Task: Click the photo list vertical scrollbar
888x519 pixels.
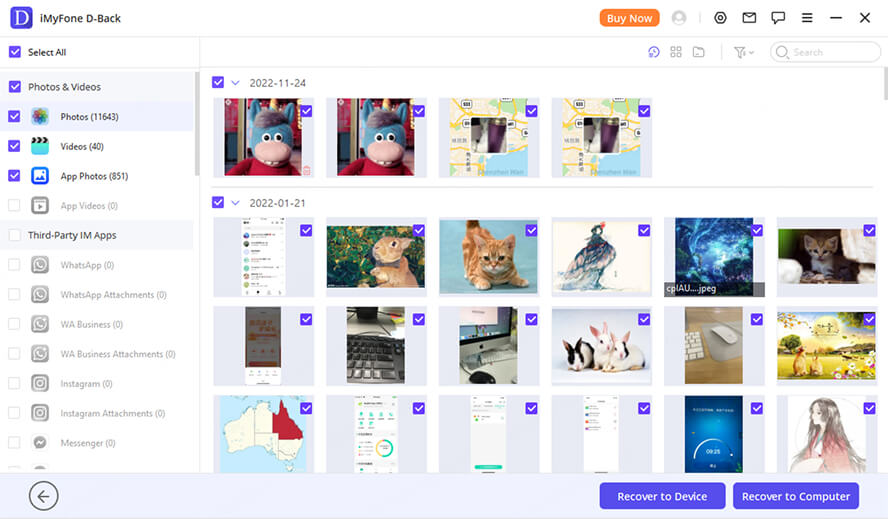Action: 885,84
